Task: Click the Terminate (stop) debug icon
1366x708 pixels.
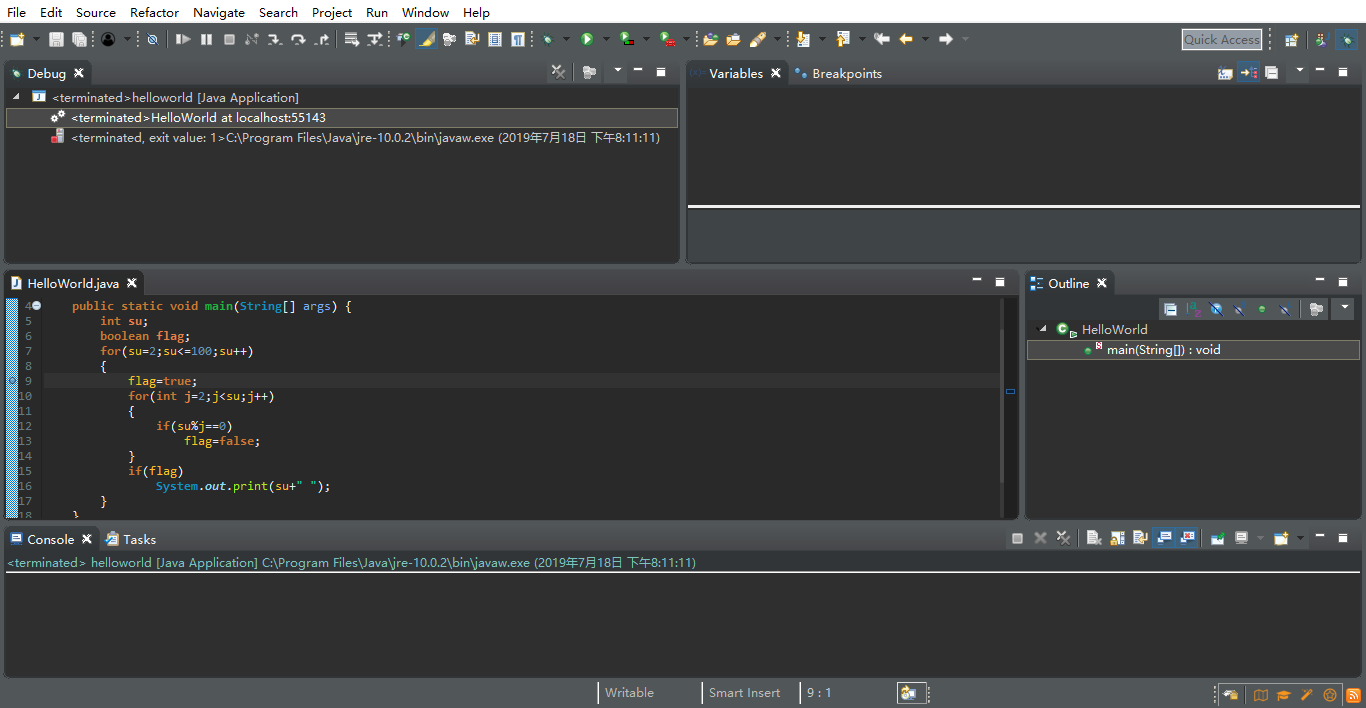Action: pos(229,39)
